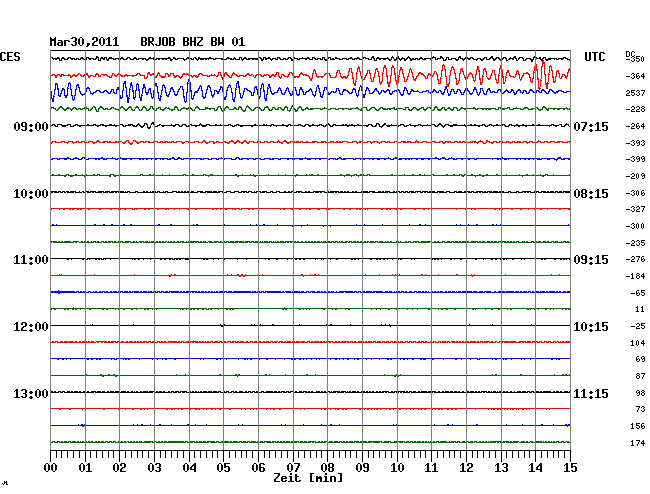Screen dimensions: 650x494
Task: Select DC offset value -300
Action: pos(635,226)
